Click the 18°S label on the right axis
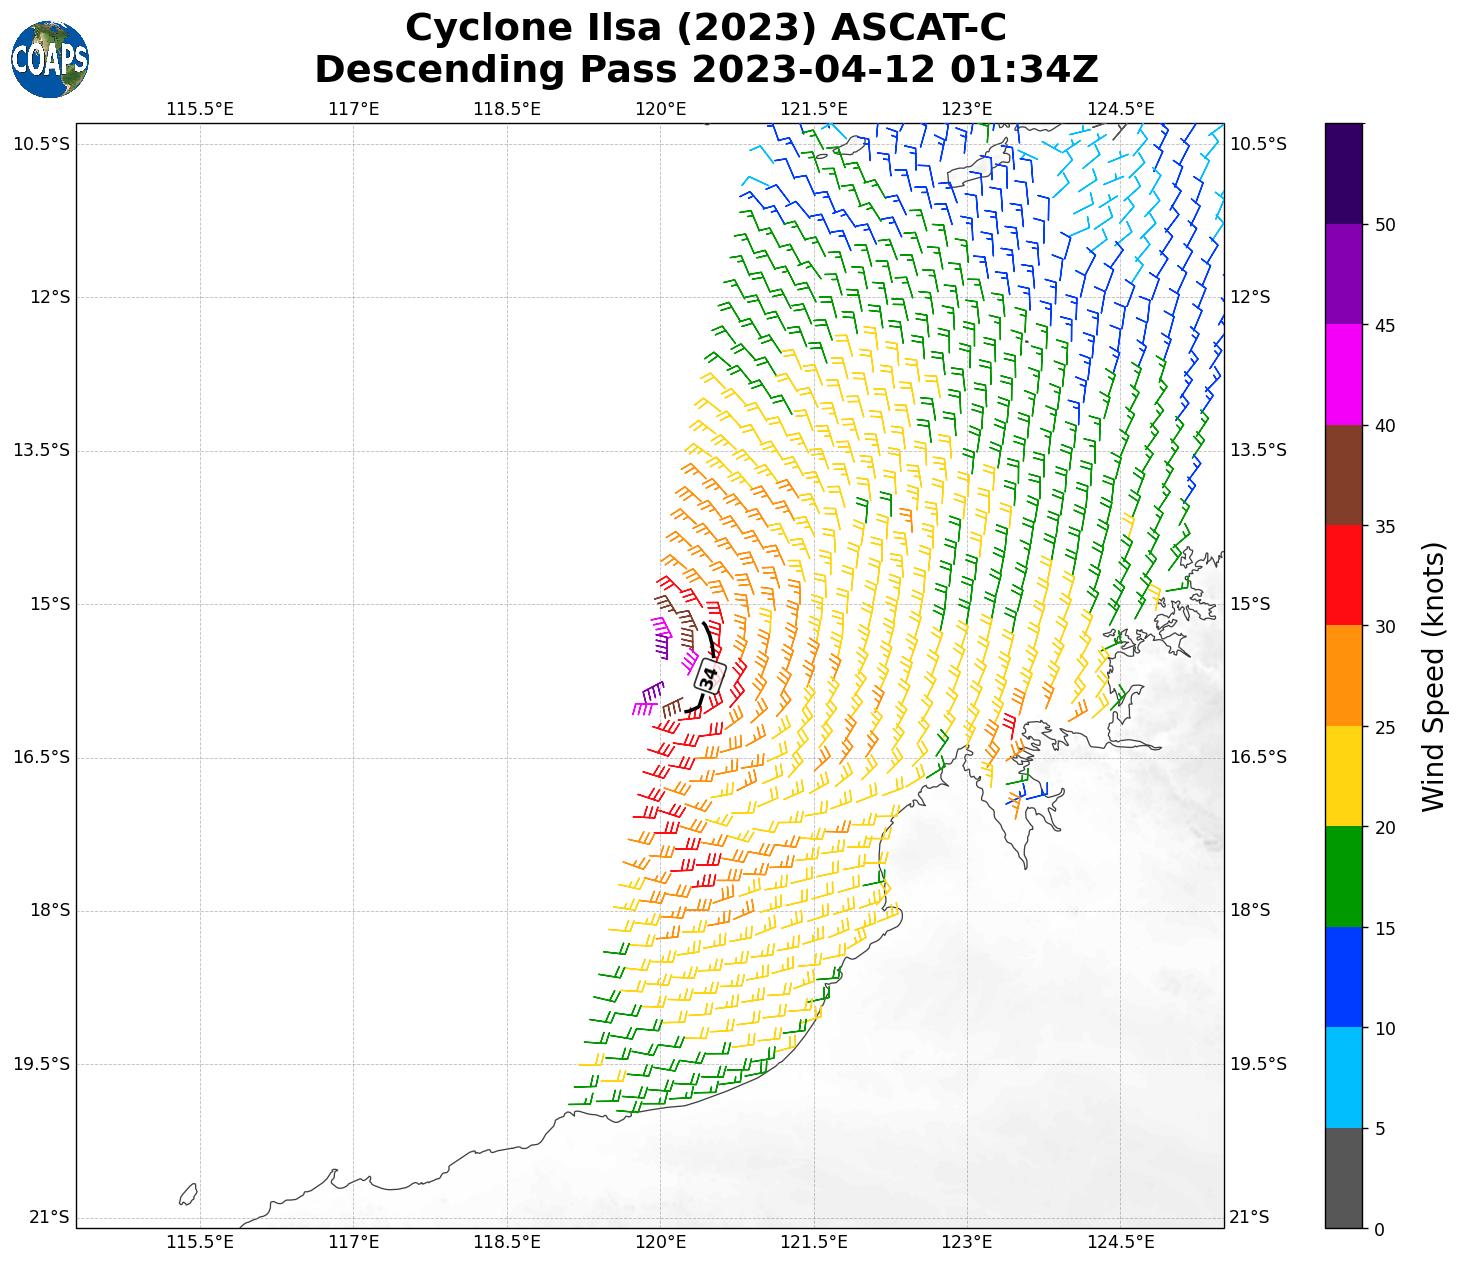This screenshot has height=1264, width=1462. (x=1250, y=910)
